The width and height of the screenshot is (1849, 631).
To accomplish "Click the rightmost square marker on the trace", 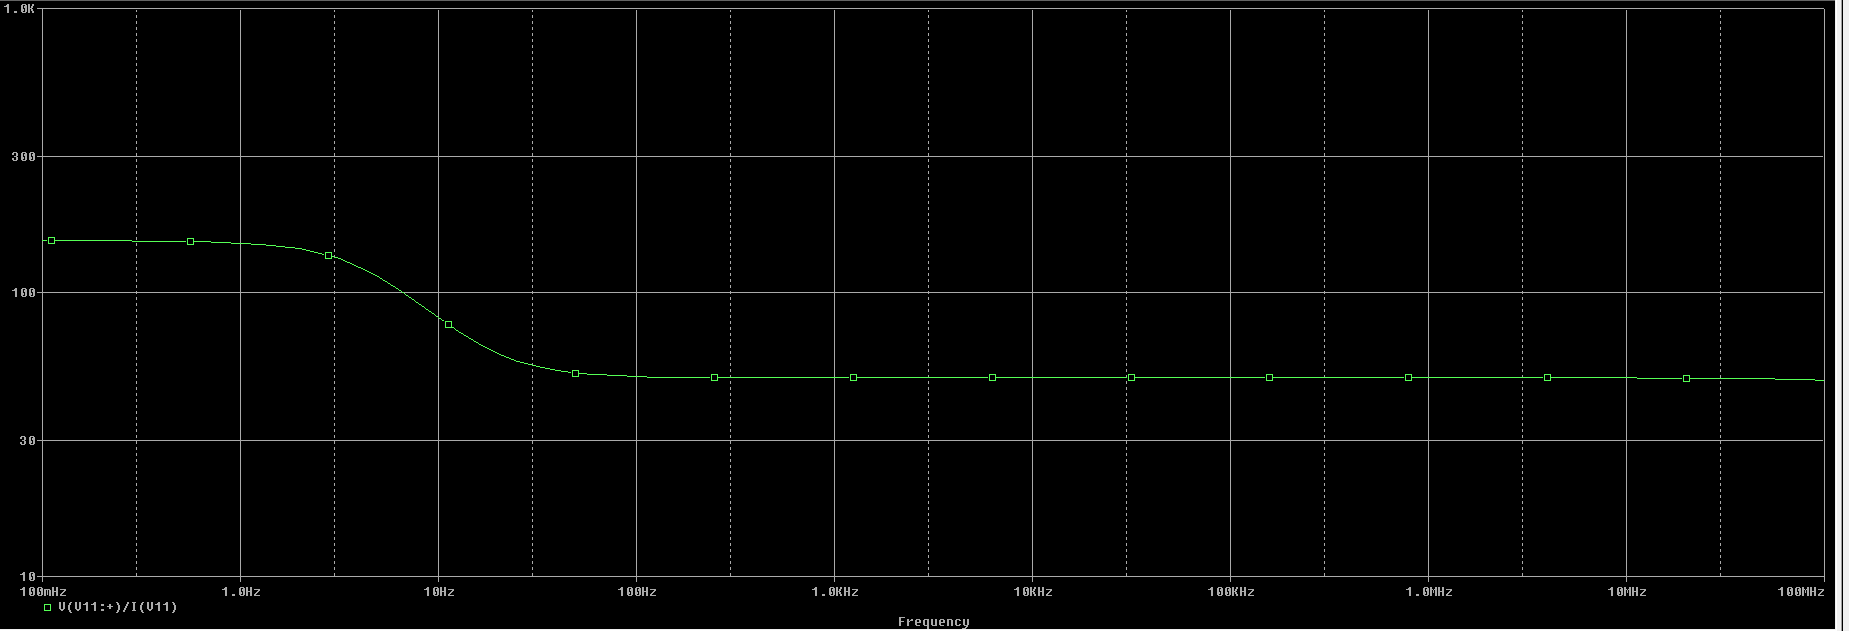I will click(x=1686, y=378).
